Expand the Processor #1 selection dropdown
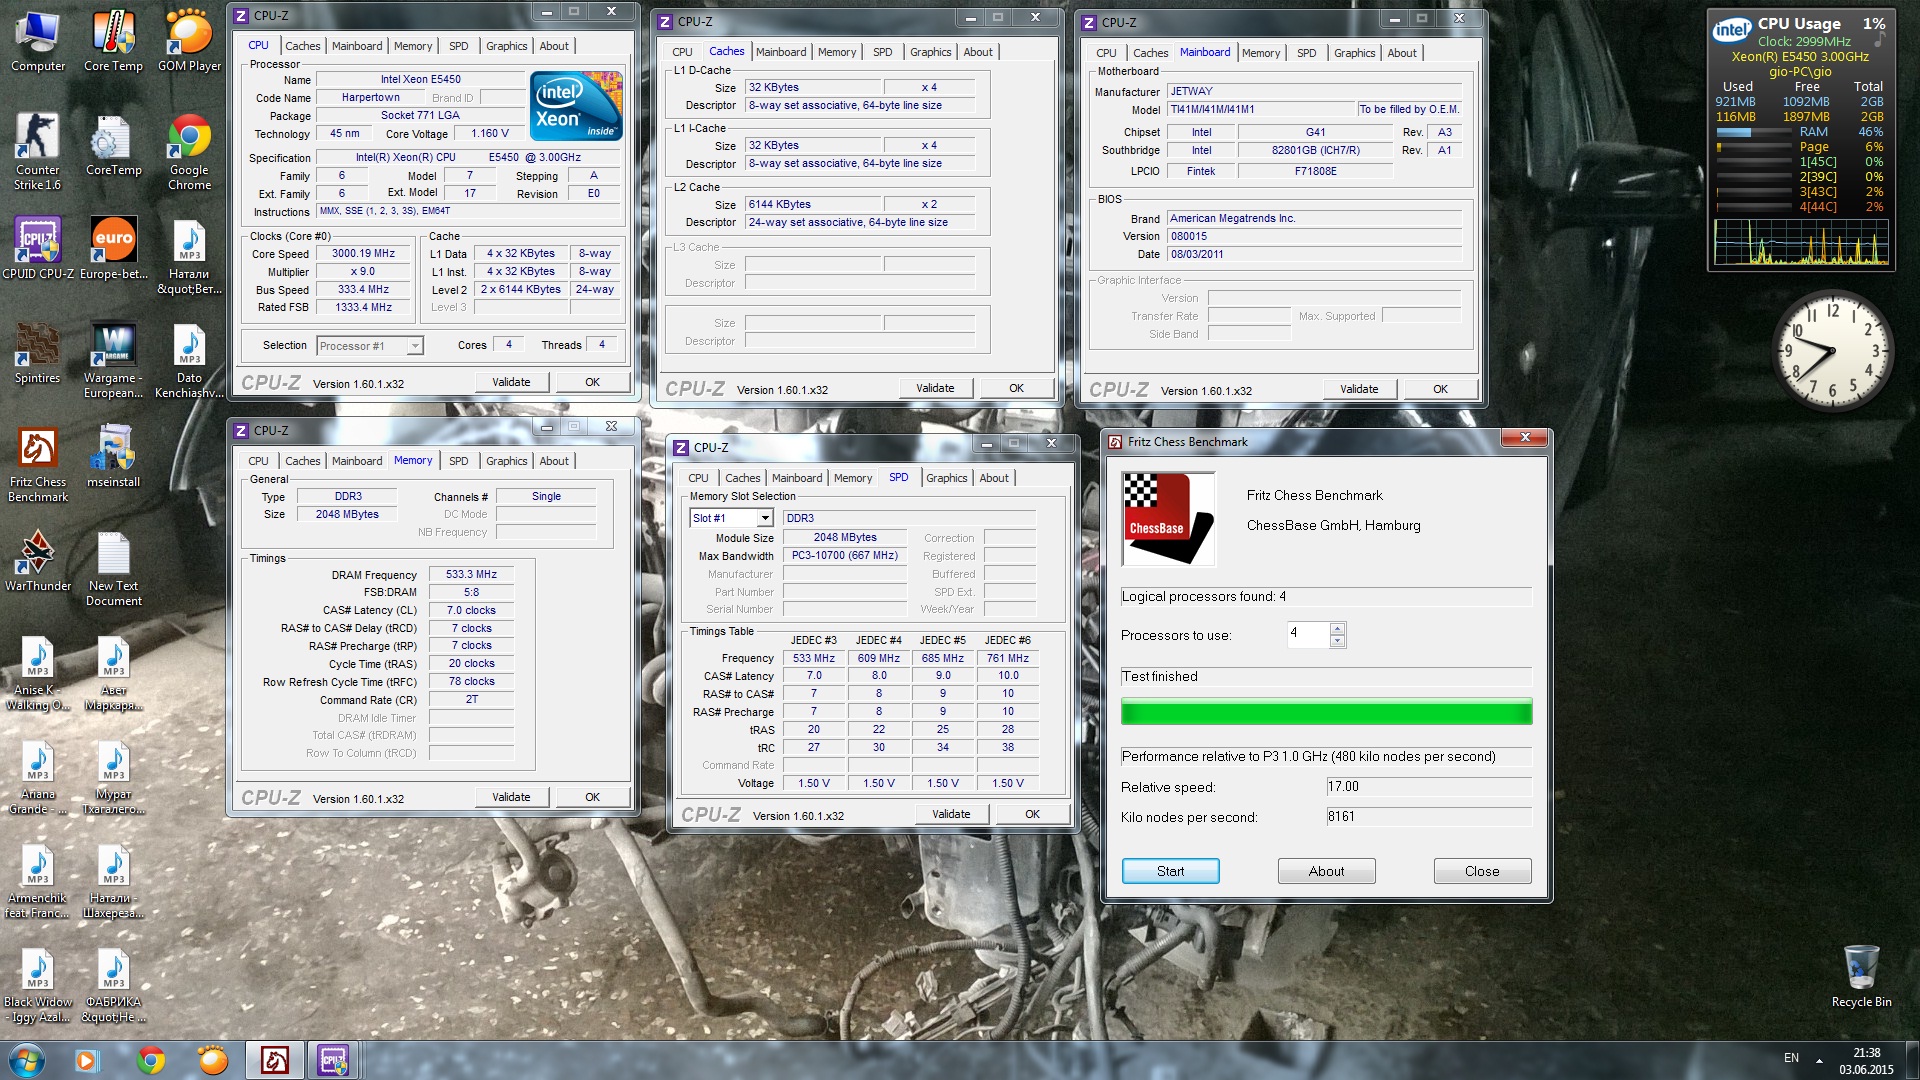This screenshot has width=1920, height=1080. [415, 346]
